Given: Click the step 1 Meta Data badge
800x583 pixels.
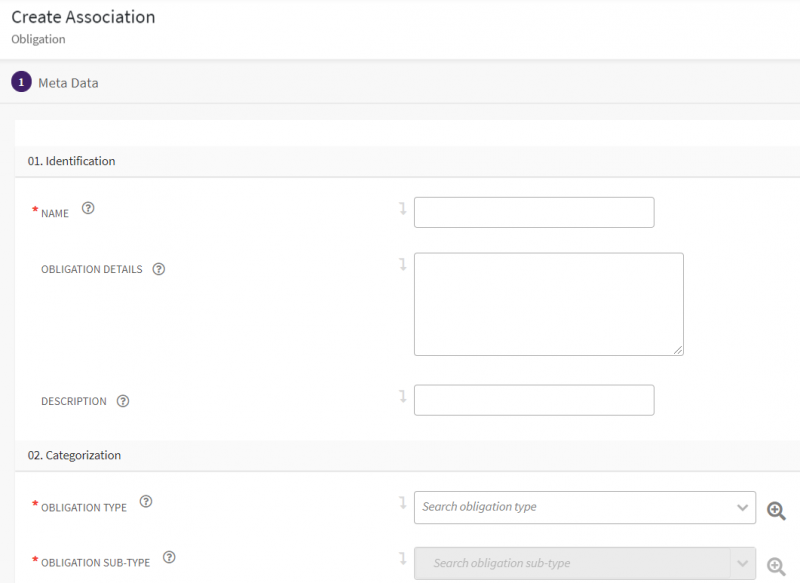Looking at the screenshot, I should [21, 82].
